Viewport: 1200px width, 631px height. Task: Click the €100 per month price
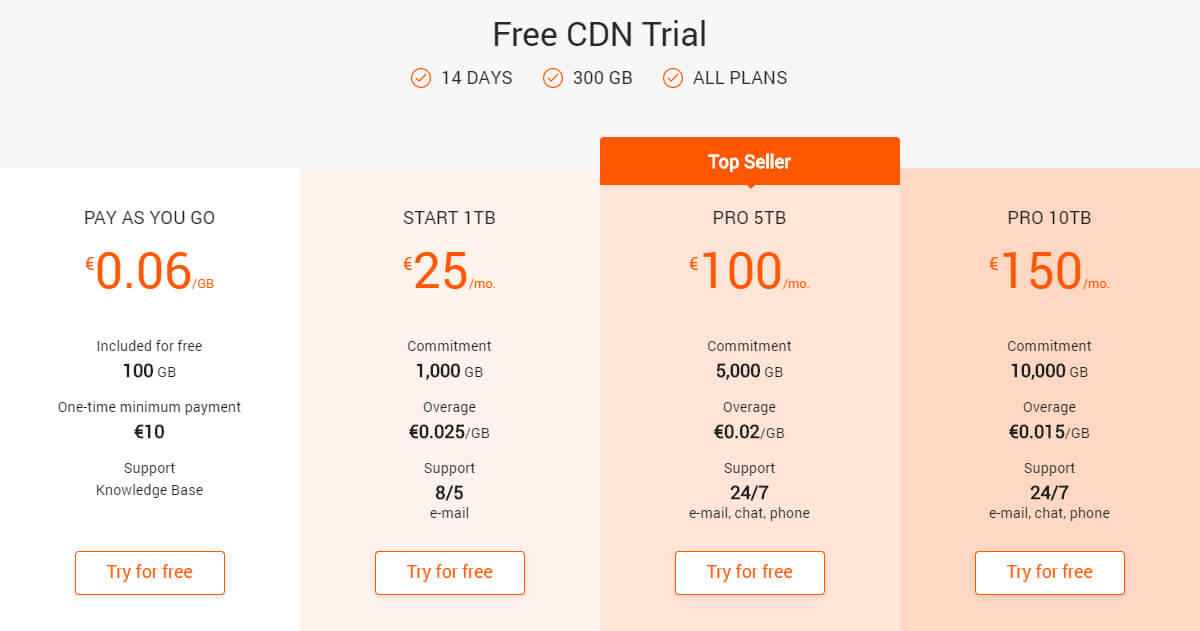[x=750, y=271]
